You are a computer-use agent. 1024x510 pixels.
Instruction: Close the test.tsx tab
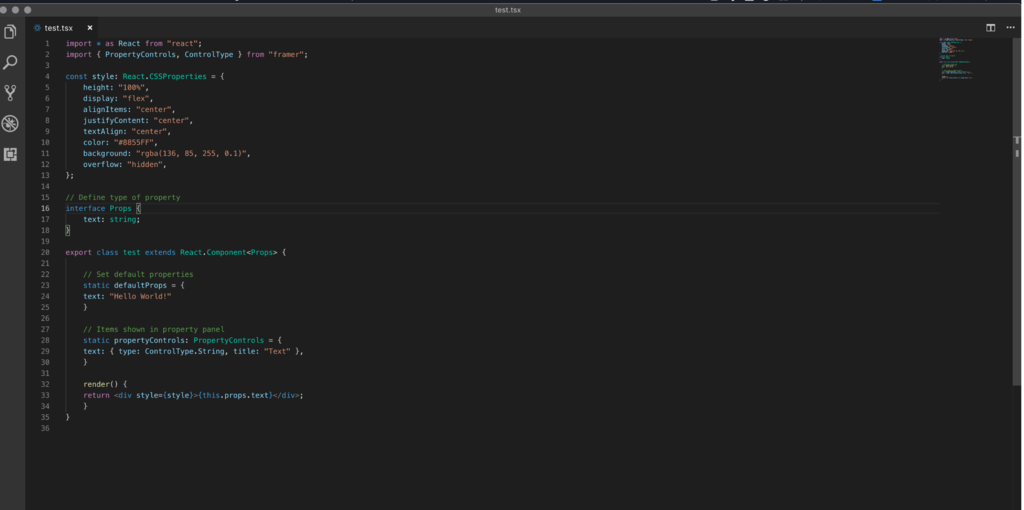click(90, 28)
